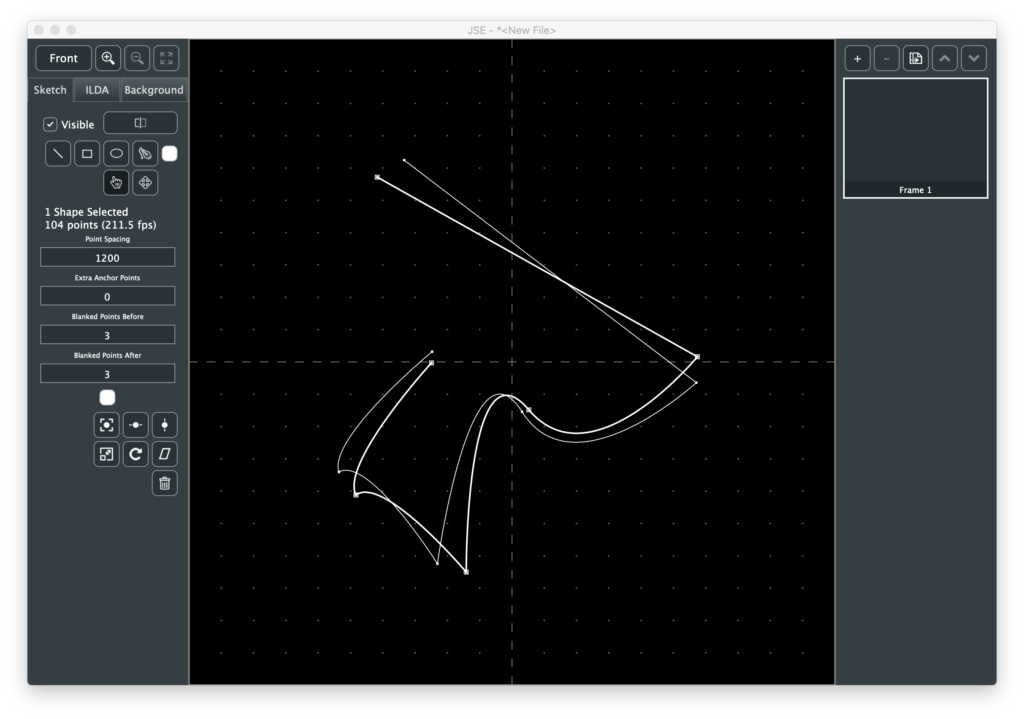Switch to the ILDA tab
1024x719 pixels.
tap(97, 90)
